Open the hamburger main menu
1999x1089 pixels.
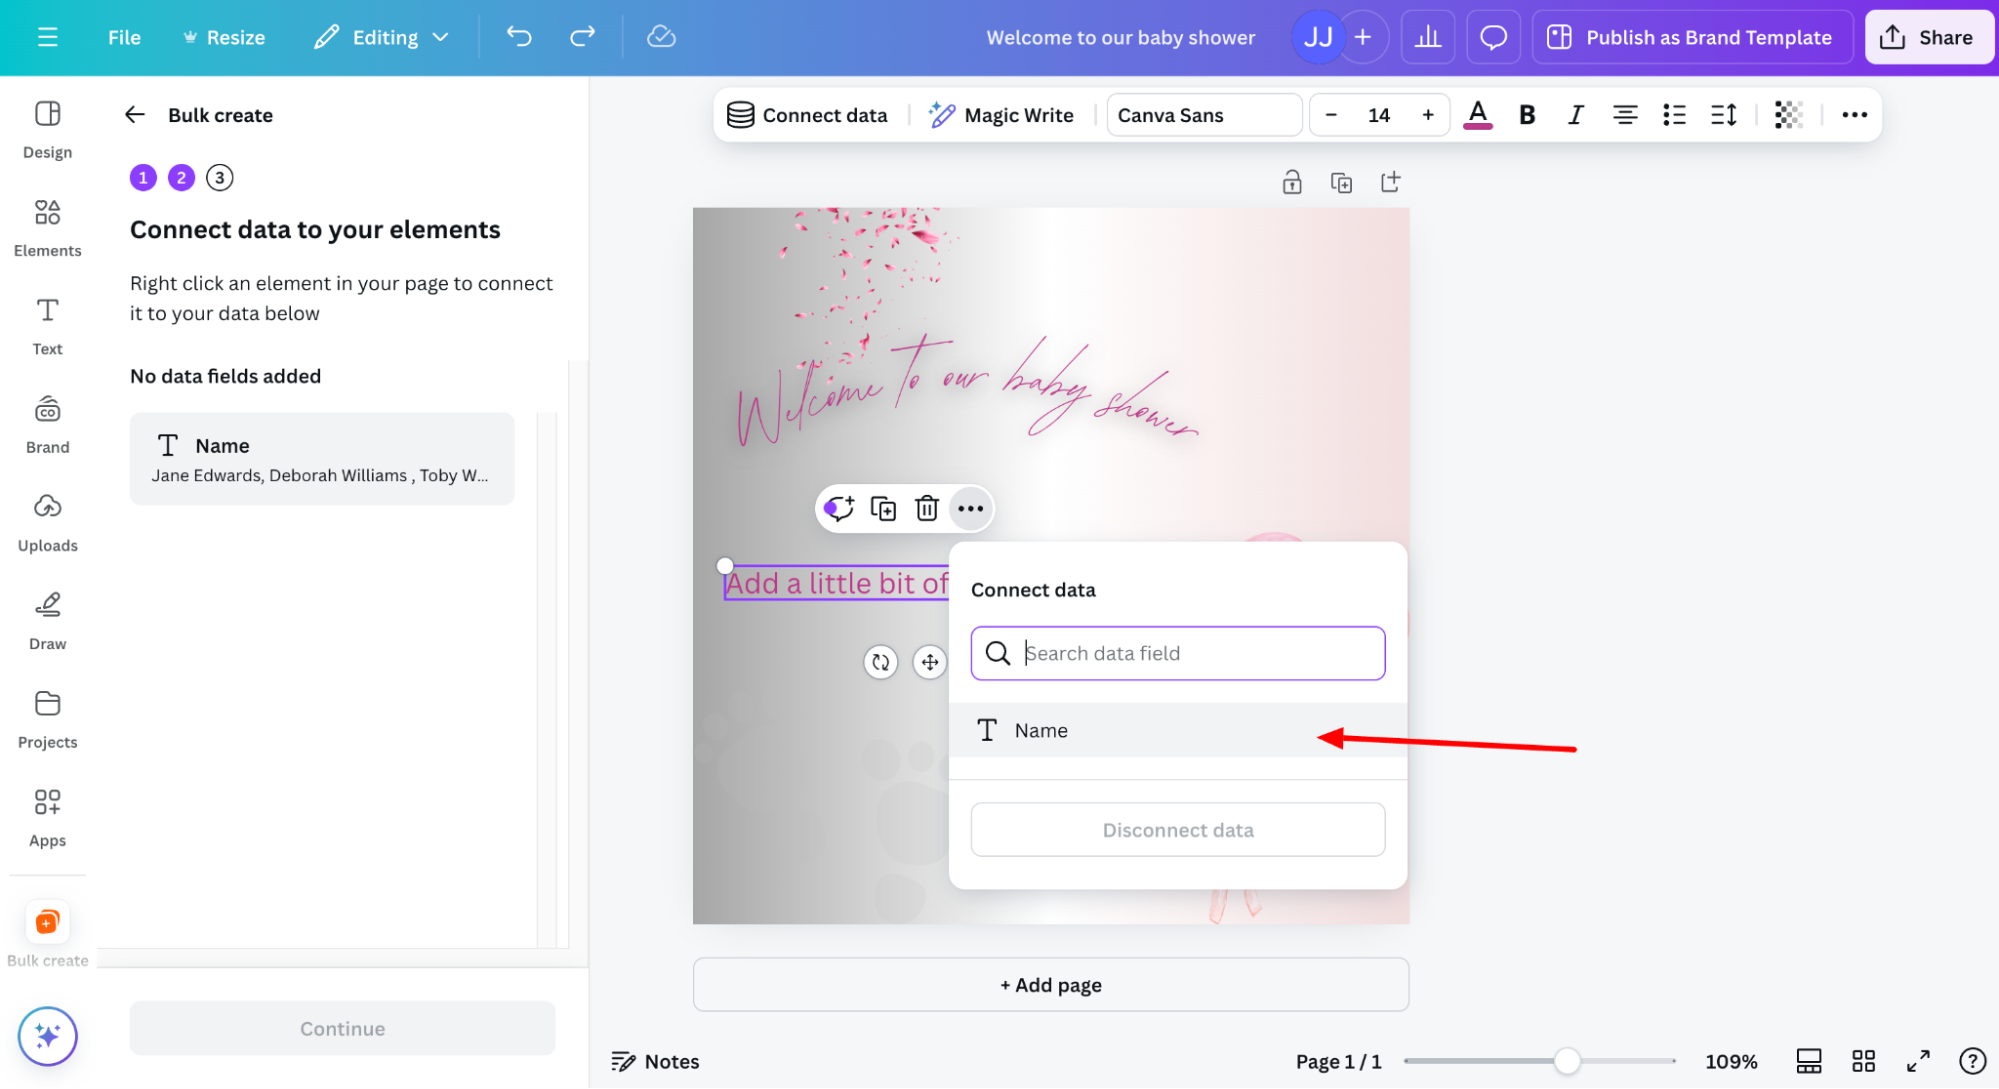[x=47, y=37]
